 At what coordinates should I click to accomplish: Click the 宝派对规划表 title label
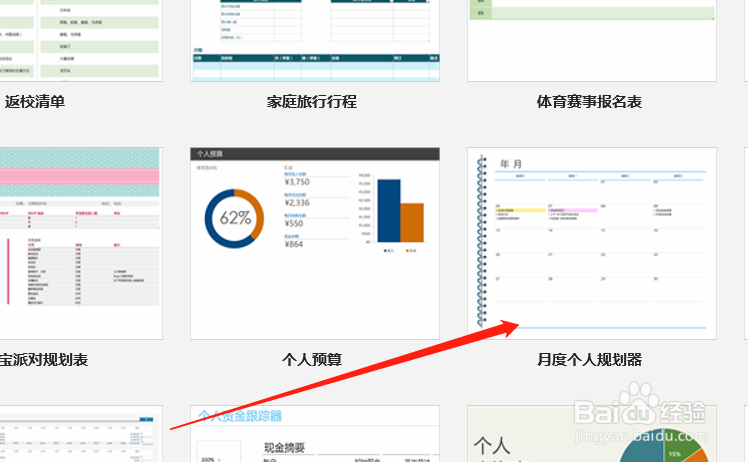click(44, 360)
